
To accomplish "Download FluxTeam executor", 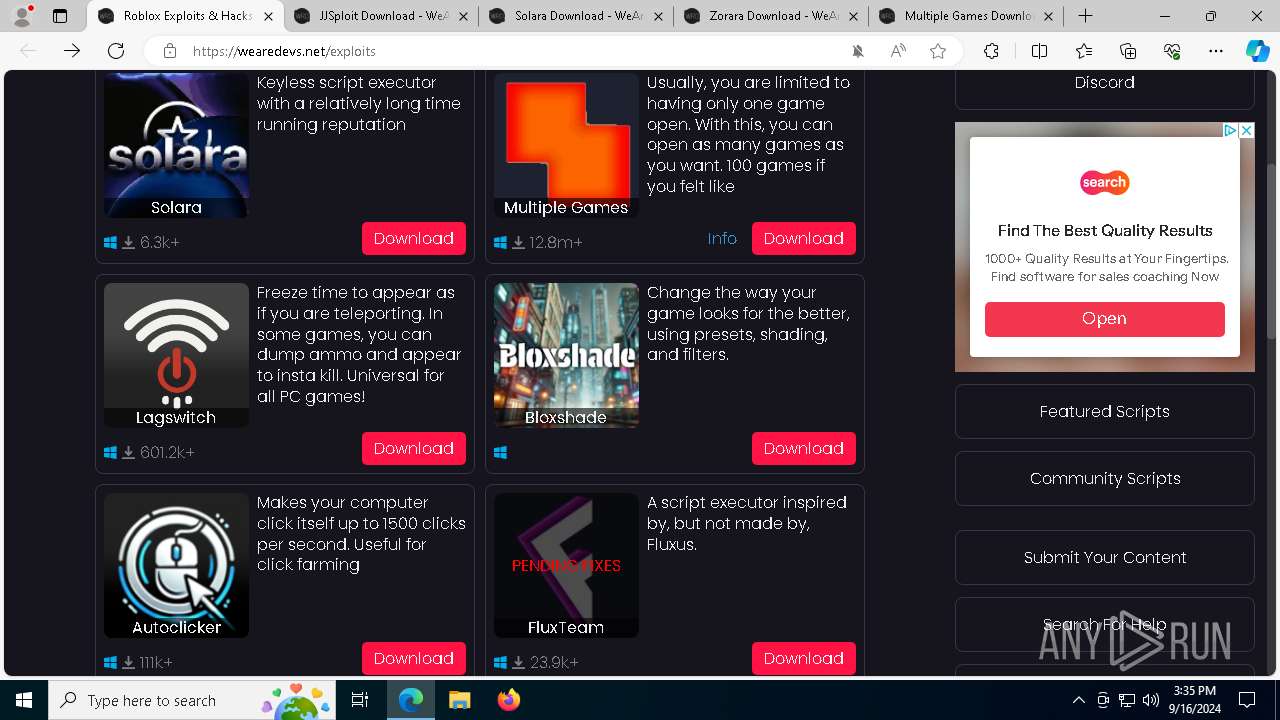I will click(804, 659).
